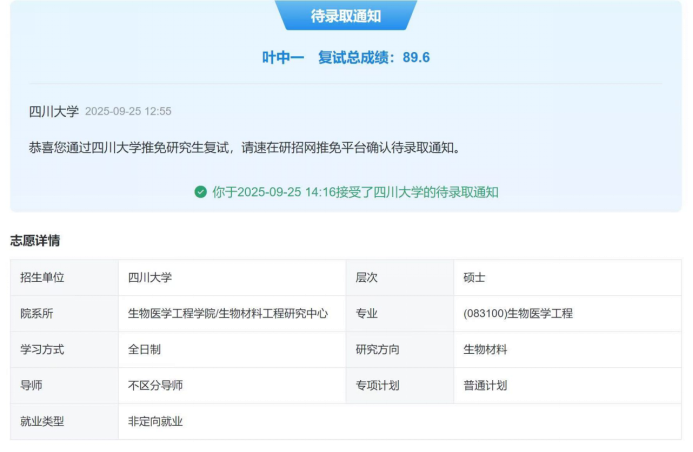The height and width of the screenshot is (452, 693).
Task: Click the (083100)生物医学工程 value cell
Action: pyautogui.click(x=567, y=314)
